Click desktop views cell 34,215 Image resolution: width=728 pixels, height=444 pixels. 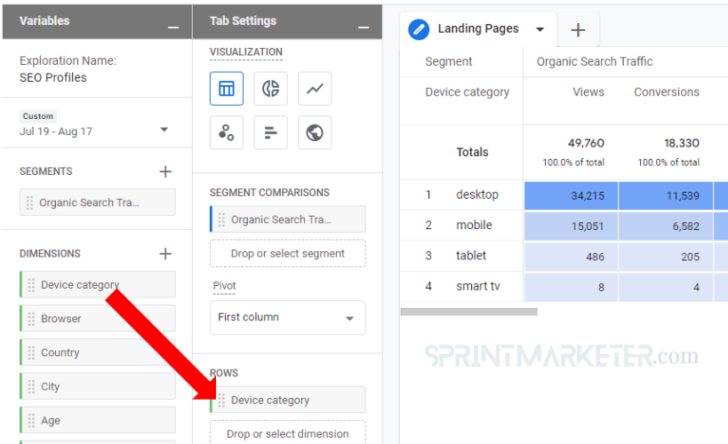coord(571,196)
